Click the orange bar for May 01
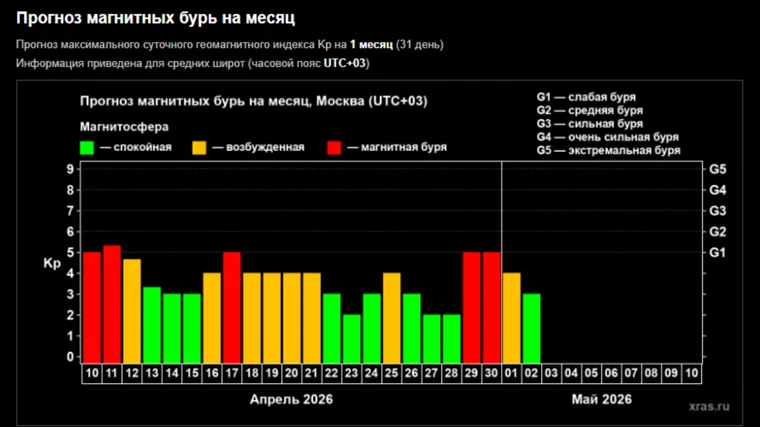Screen dimensions: 760x427 tap(512, 316)
